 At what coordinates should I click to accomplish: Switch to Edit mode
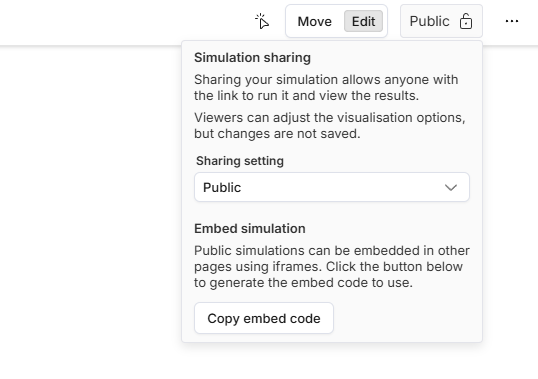pyautogui.click(x=363, y=21)
